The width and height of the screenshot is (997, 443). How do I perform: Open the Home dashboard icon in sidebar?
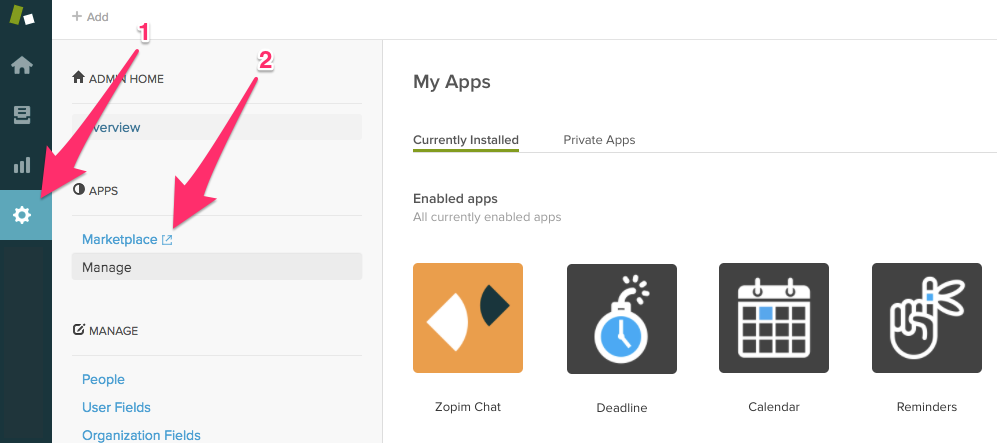point(22,65)
